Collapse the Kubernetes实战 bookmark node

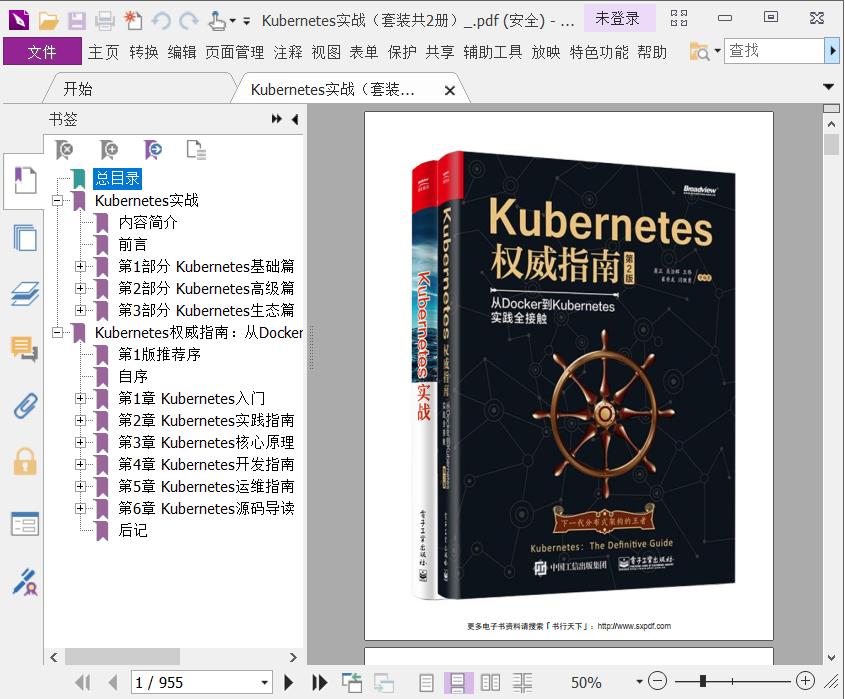click(x=57, y=200)
